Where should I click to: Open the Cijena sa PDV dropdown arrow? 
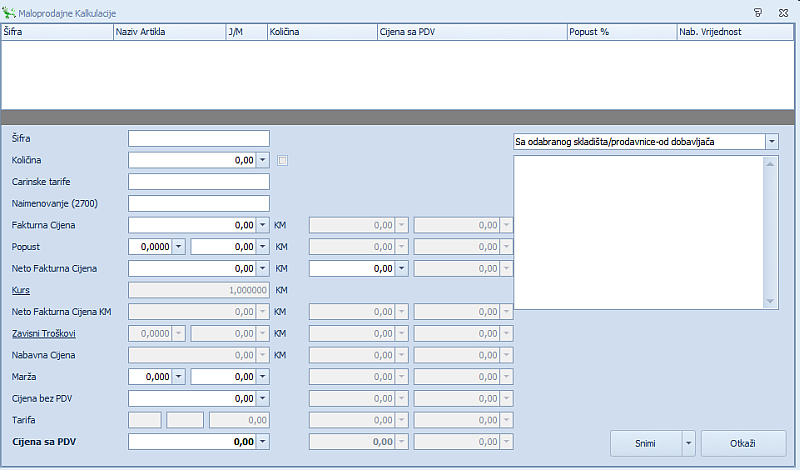point(262,442)
